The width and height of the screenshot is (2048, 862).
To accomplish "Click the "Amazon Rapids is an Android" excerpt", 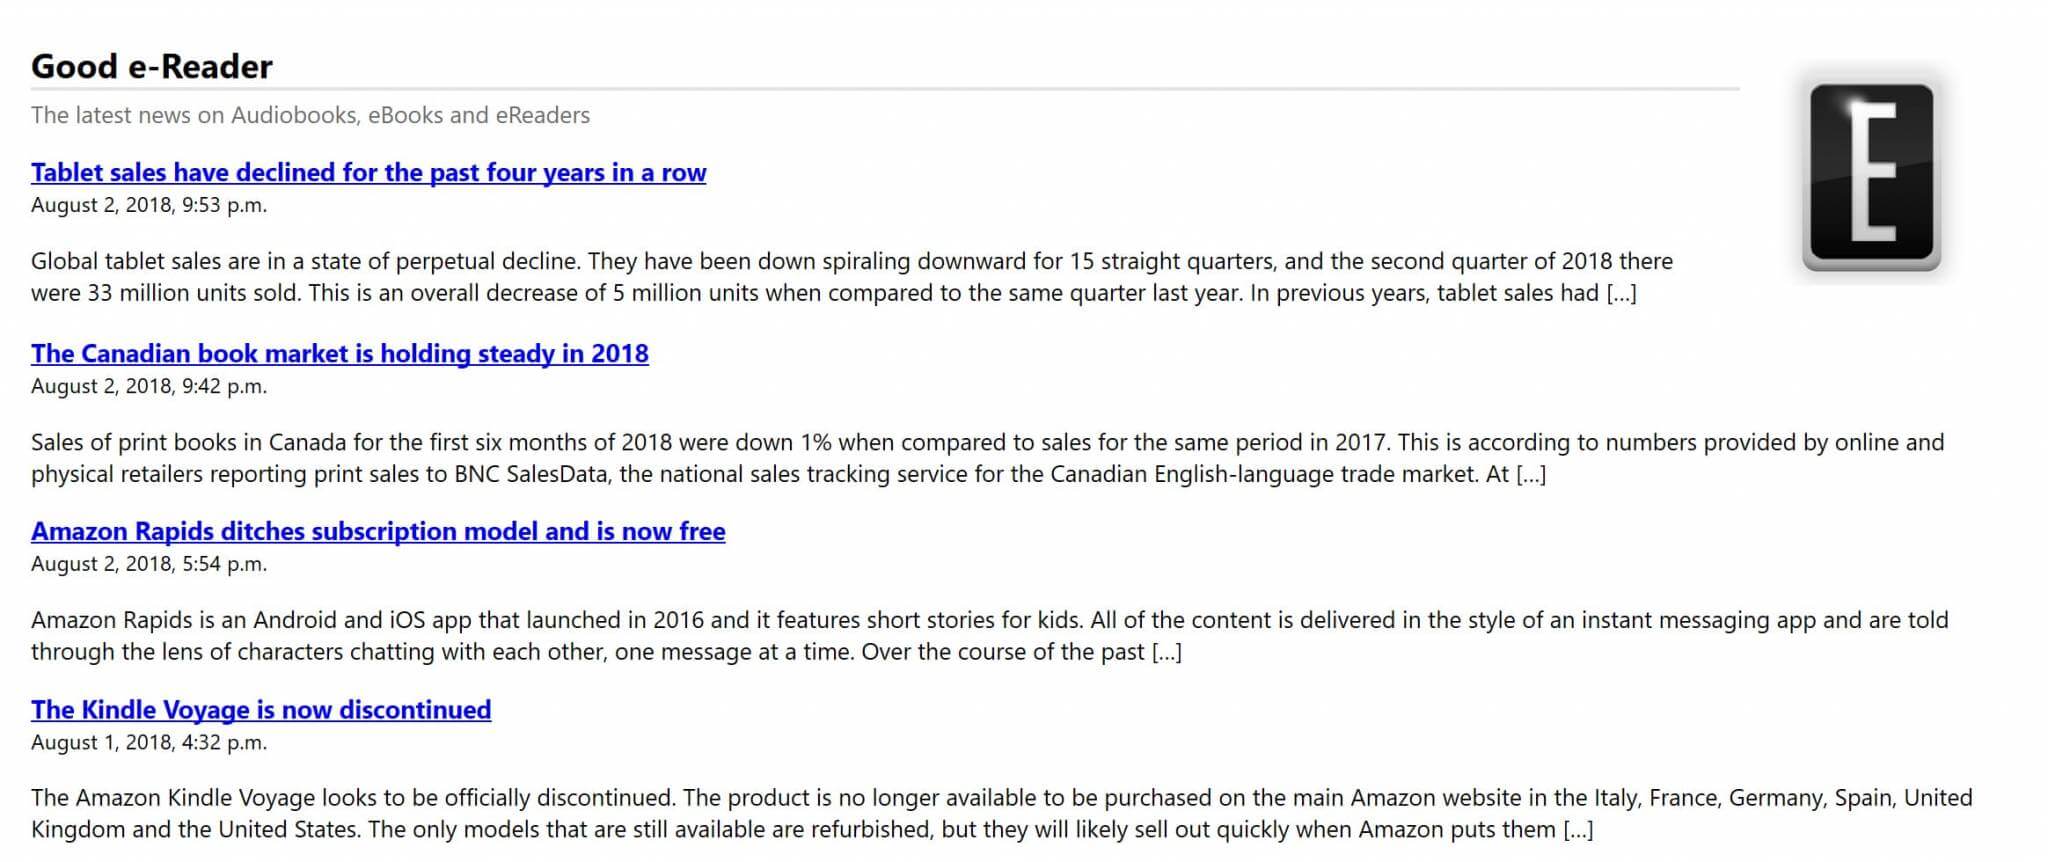I will click(990, 636).
